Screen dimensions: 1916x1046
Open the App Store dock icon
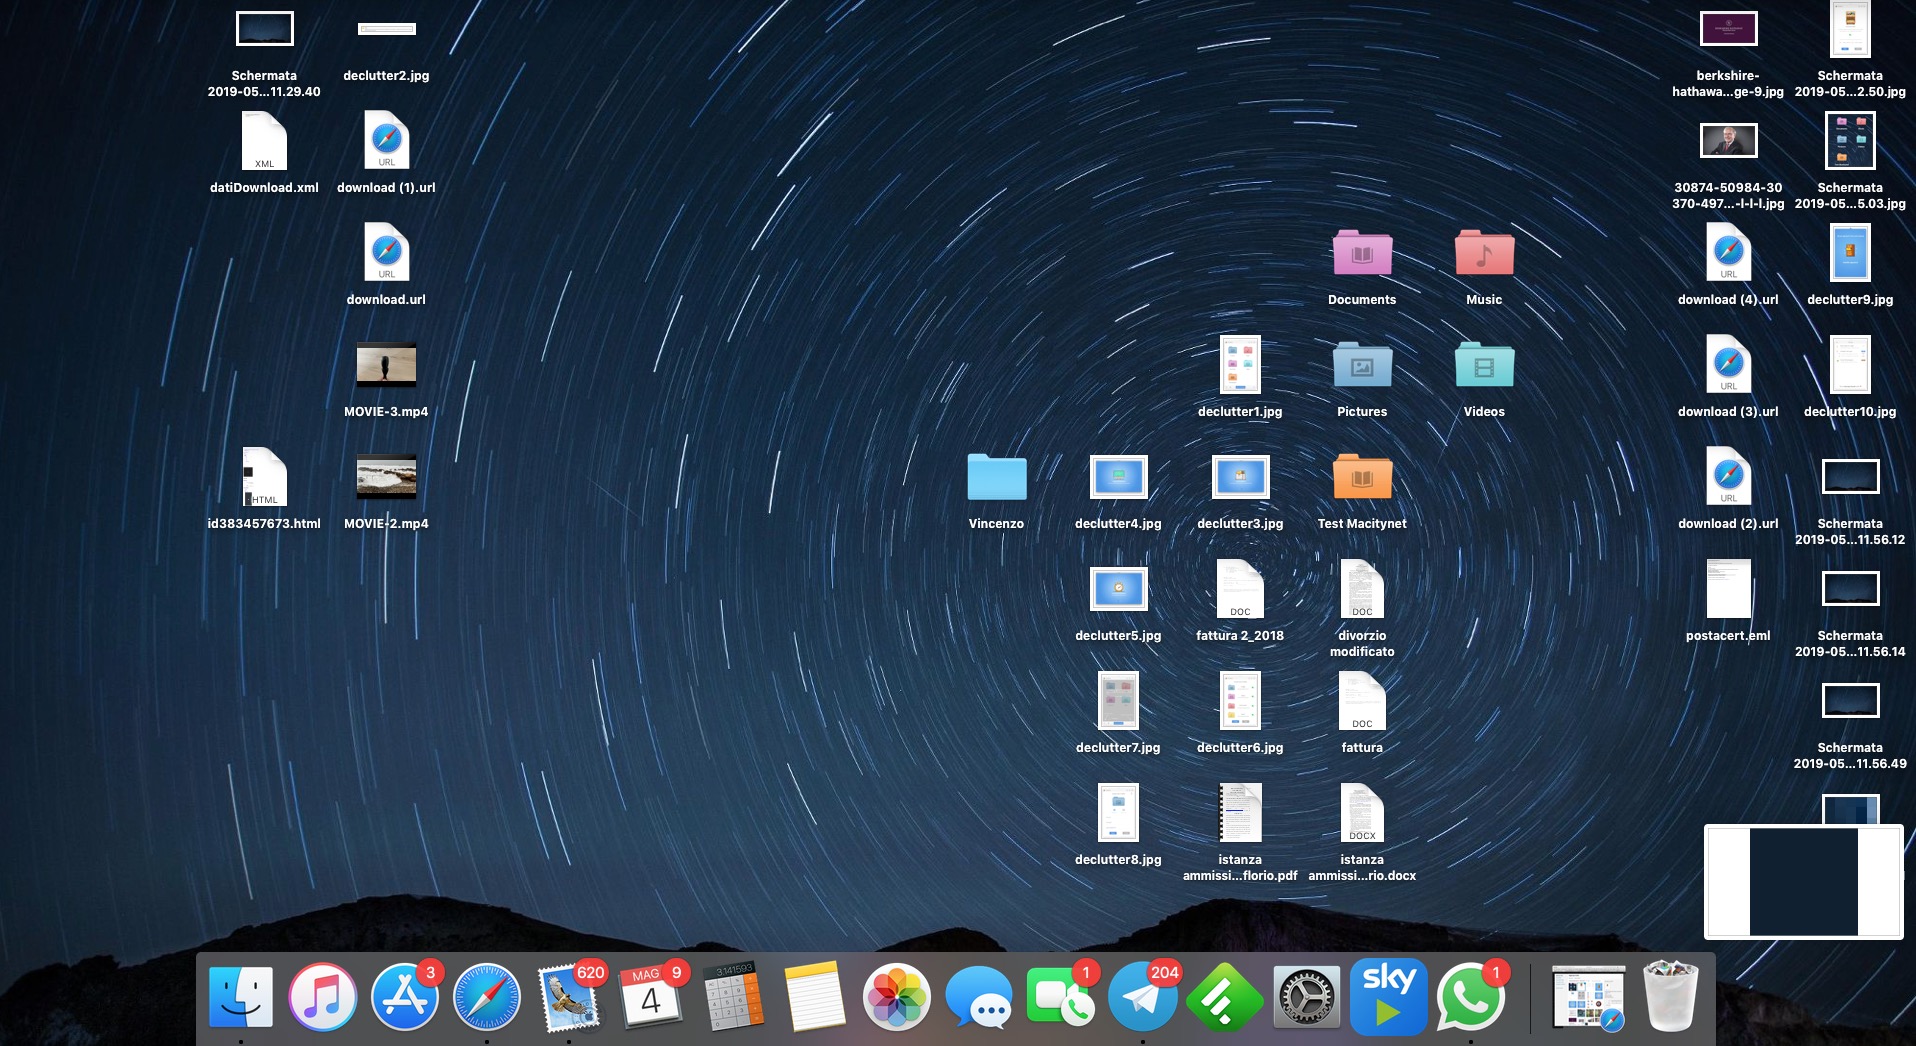(405, 998)
